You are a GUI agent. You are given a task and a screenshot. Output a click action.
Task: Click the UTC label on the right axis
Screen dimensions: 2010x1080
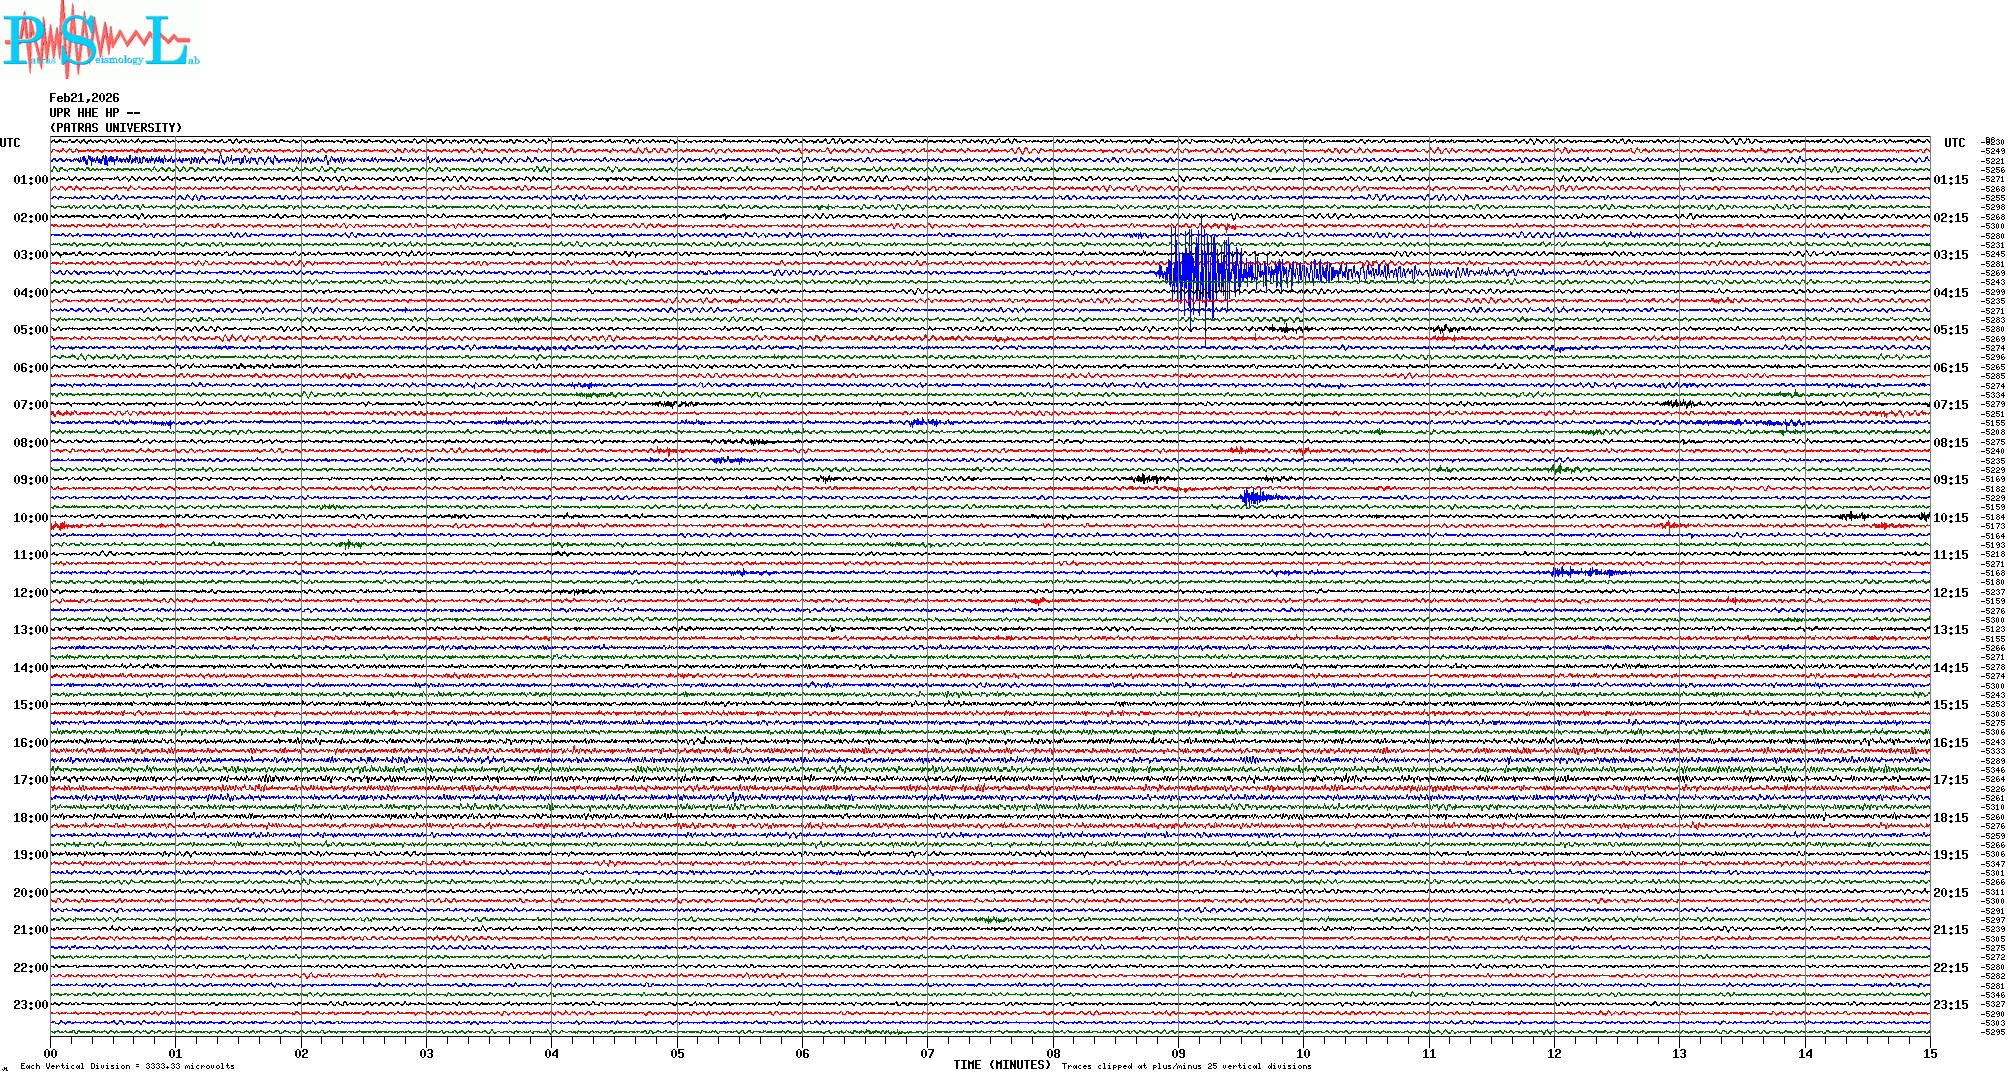1954,143
